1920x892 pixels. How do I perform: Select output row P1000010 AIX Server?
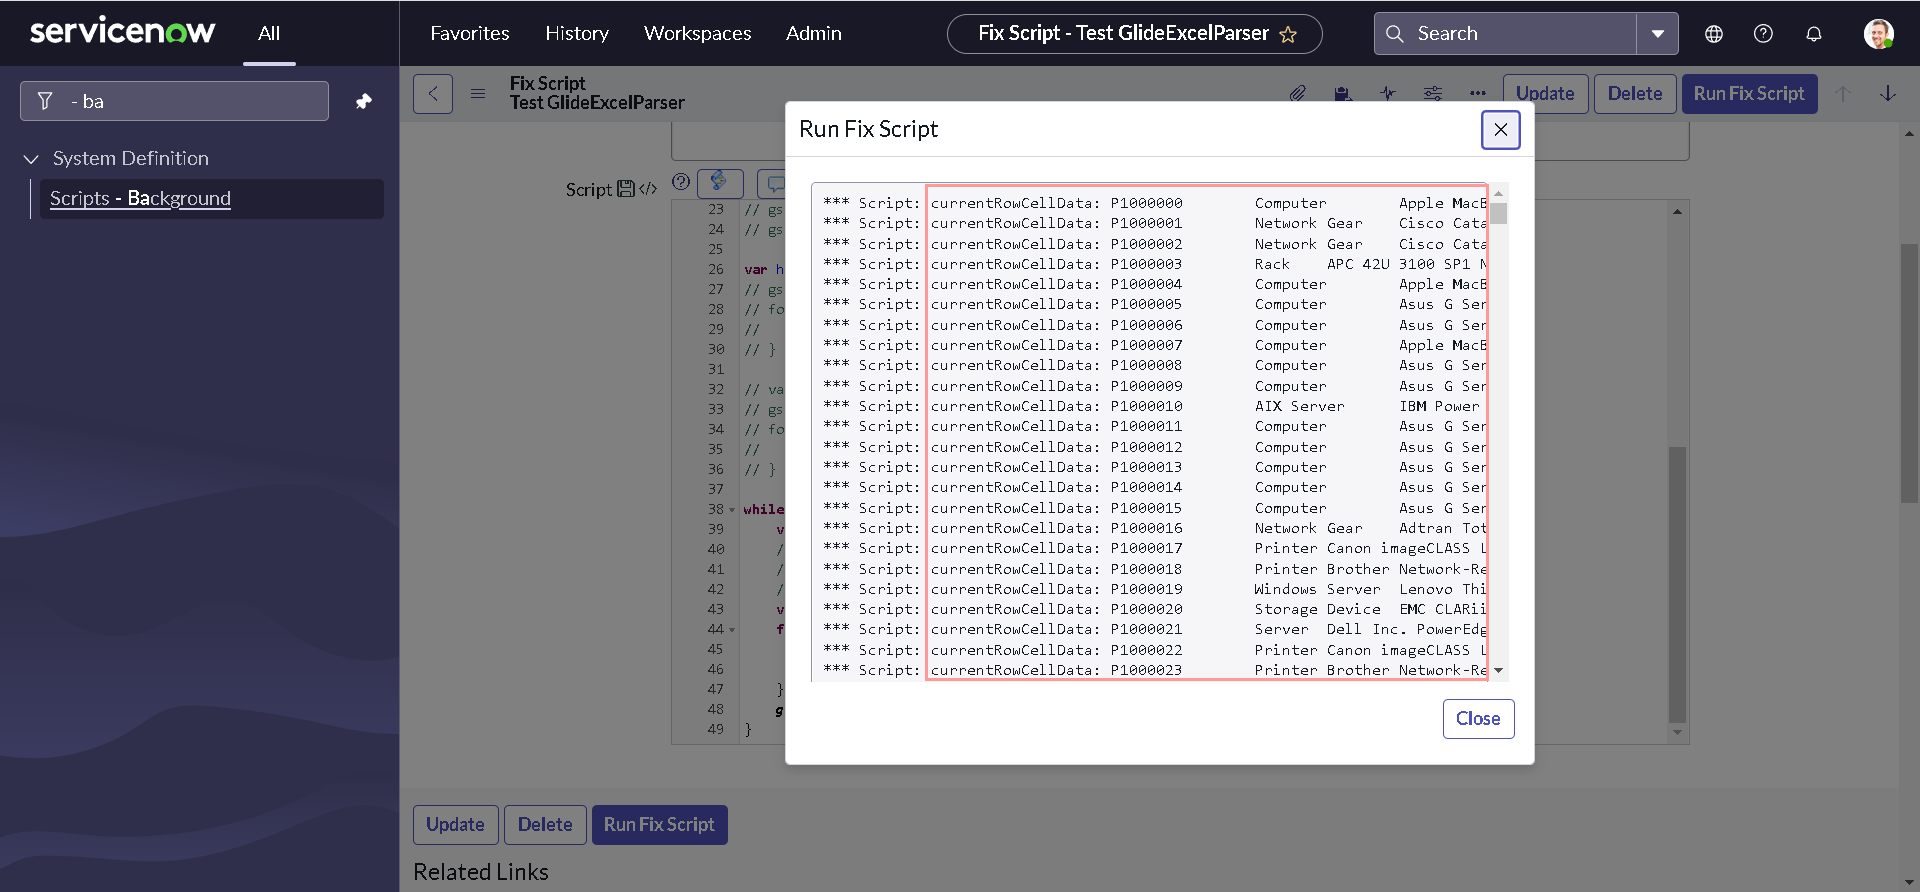pyautogui.click(x=1153, y=406)
